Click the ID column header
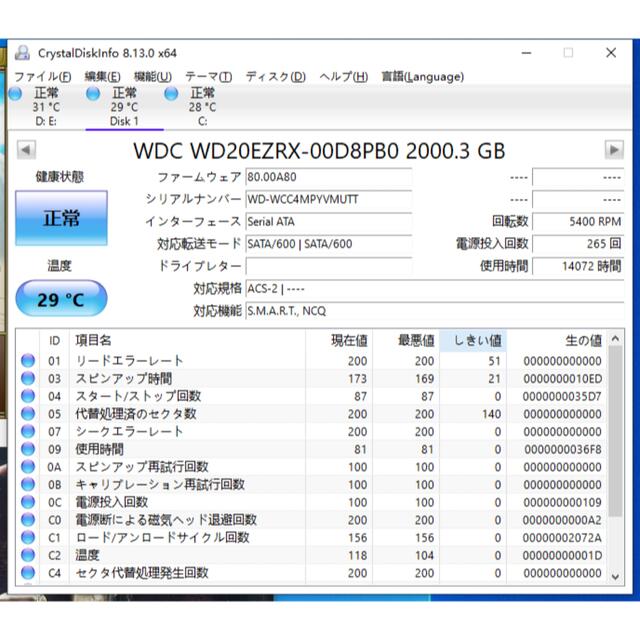 55,340
